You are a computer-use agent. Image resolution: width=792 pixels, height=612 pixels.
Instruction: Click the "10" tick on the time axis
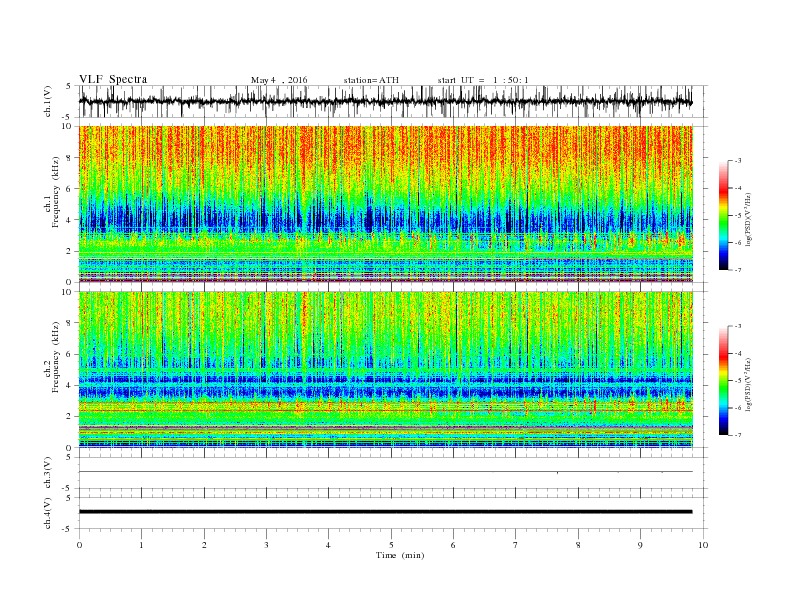[x=703, y=545]
